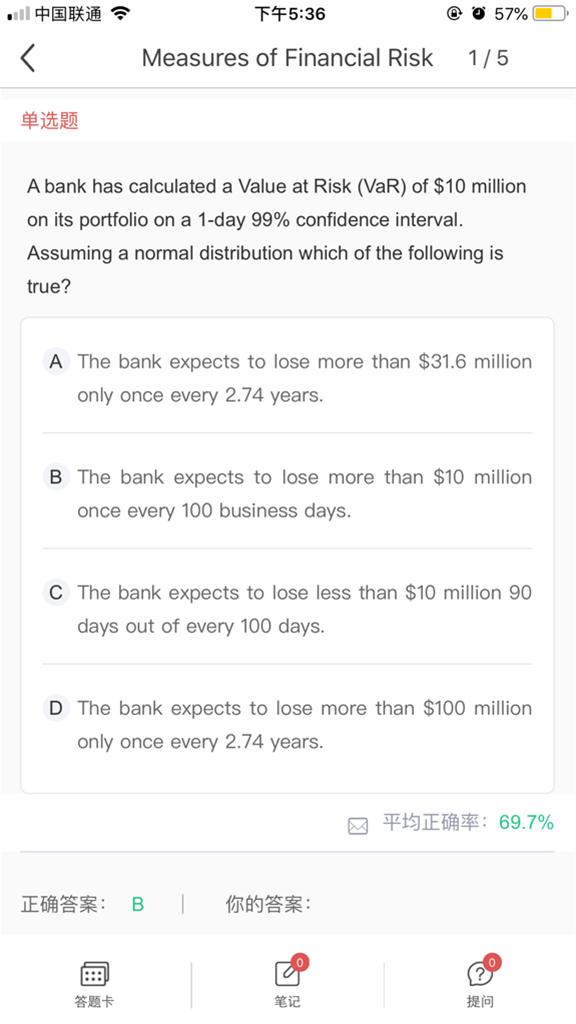Tap the 答题卡 label in bottom bar
The image size is (576, 1024).
tap(94, 1002)
